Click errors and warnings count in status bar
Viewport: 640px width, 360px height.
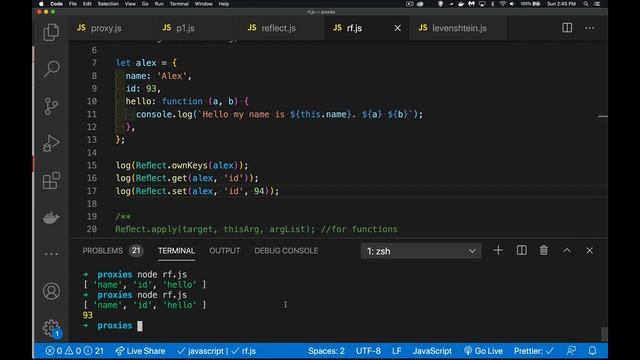click(x=74, y=351)
